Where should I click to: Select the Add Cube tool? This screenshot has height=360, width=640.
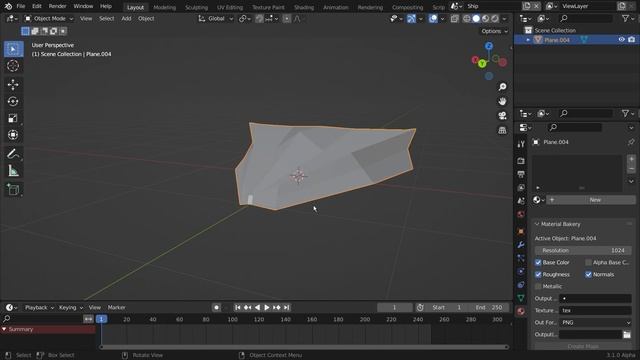click(x=13, y=190)
